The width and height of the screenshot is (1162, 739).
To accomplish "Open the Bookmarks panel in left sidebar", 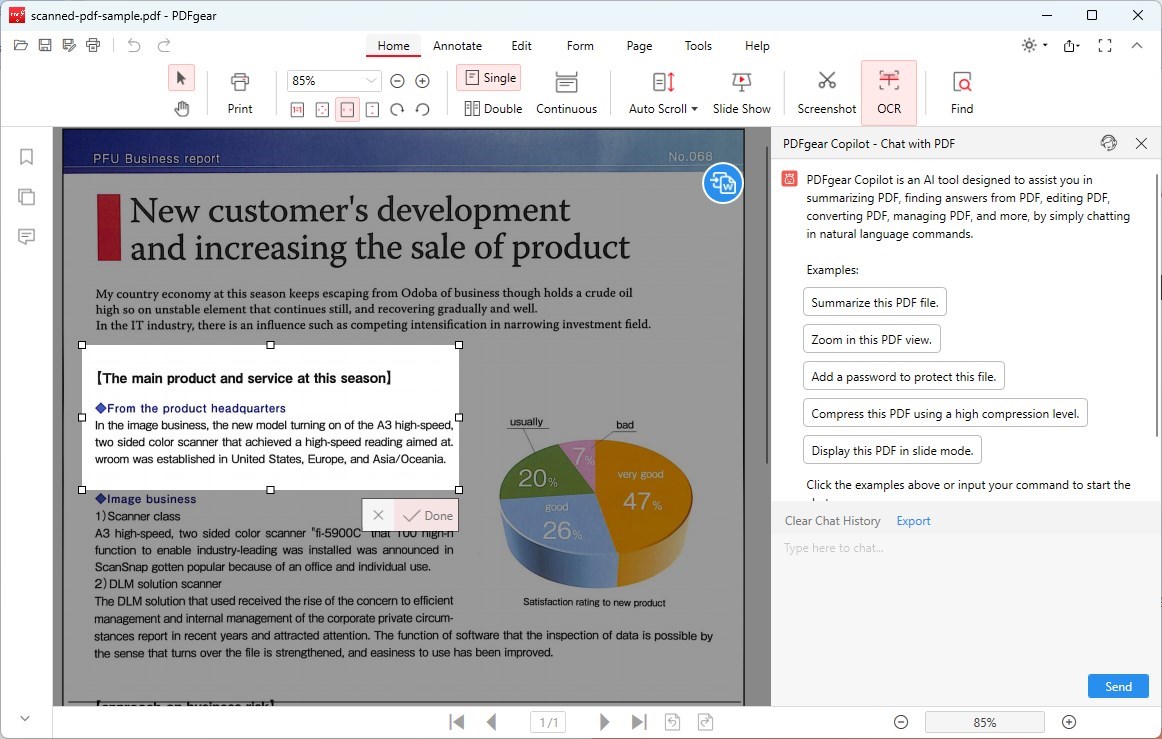I will (25, 156).
